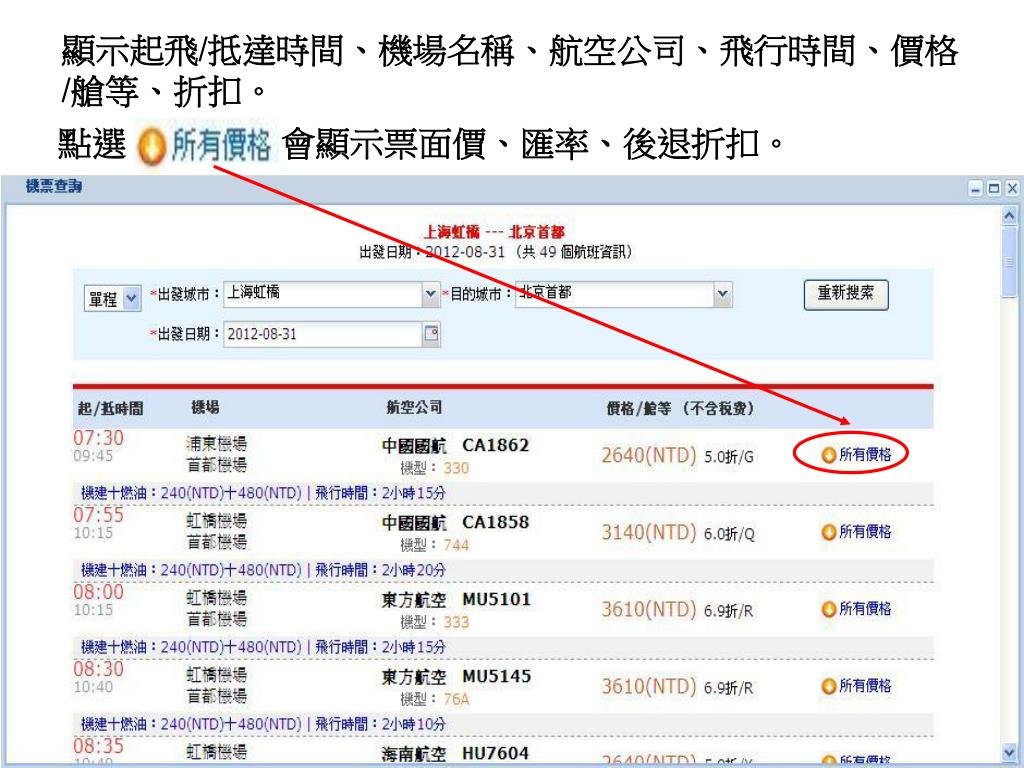Select flight number CA1858

496,522
